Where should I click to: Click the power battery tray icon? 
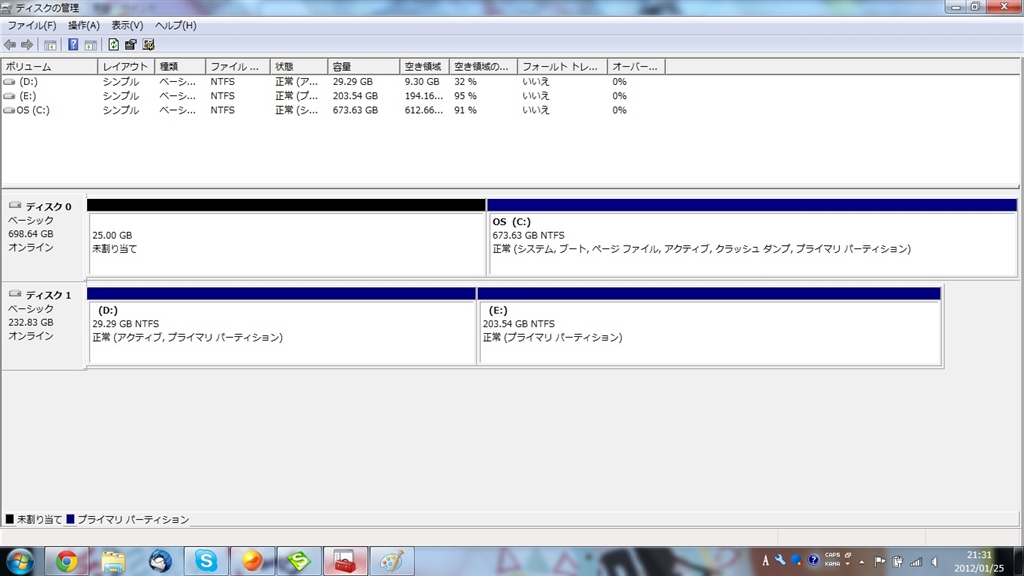click(898, 562)
